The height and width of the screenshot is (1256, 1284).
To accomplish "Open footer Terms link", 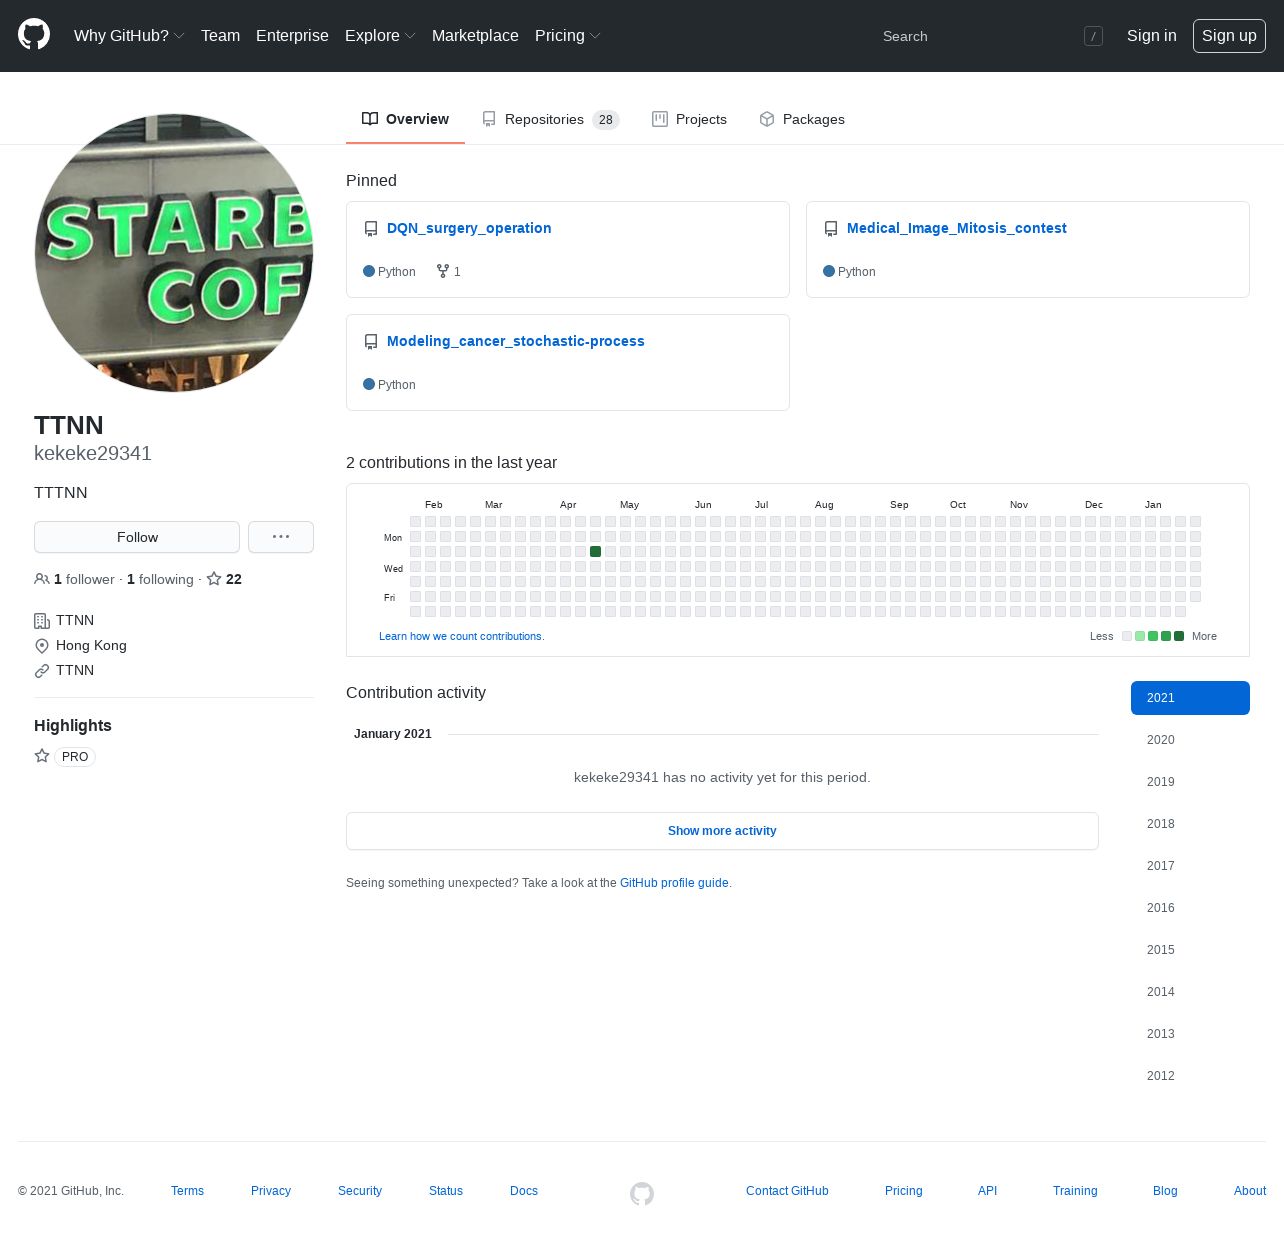I will click(x=187, y=1191).
